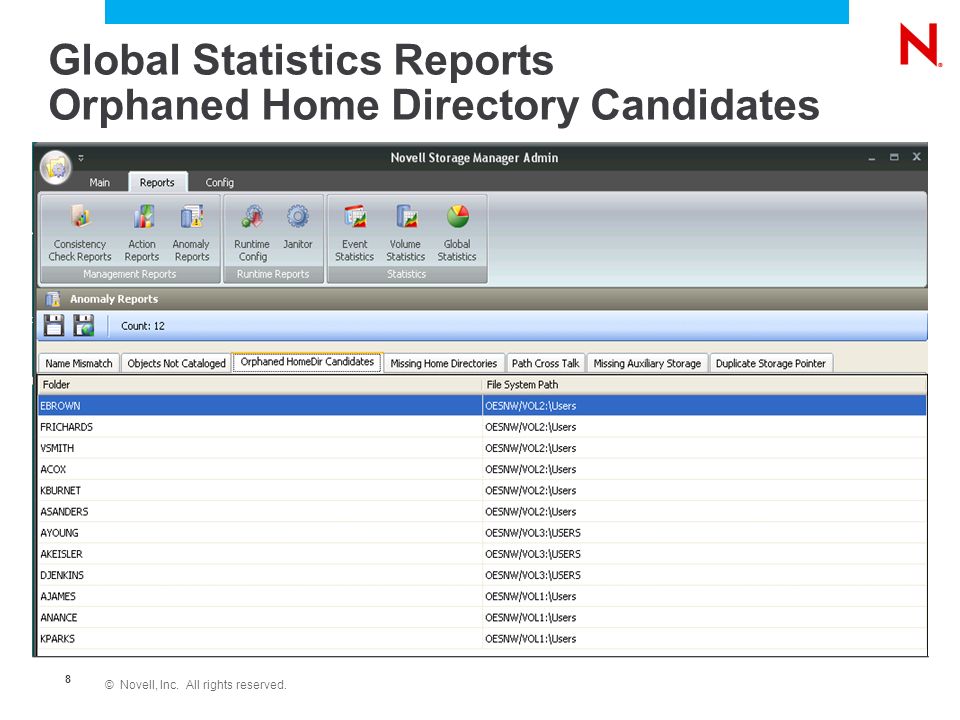
Task: Maximize the Novell Storage Manager Admin window
Action: (x=894, y=157)
